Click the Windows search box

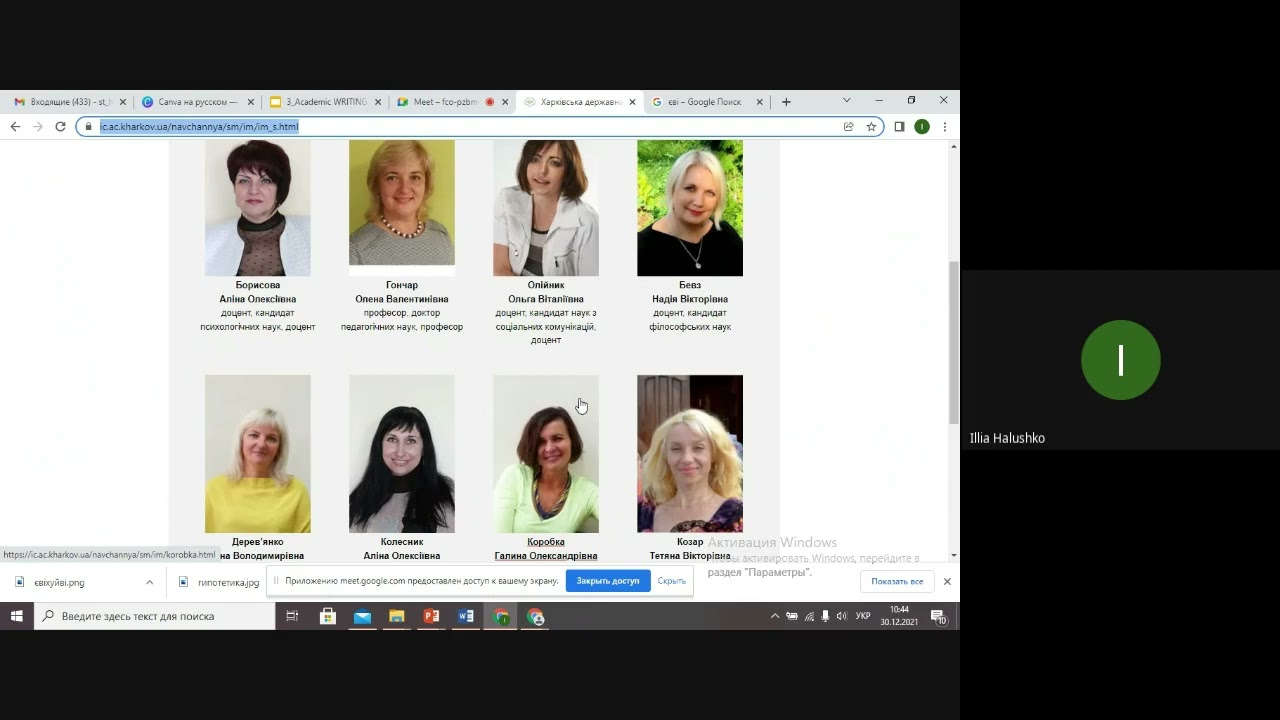(x=155, y=616)
